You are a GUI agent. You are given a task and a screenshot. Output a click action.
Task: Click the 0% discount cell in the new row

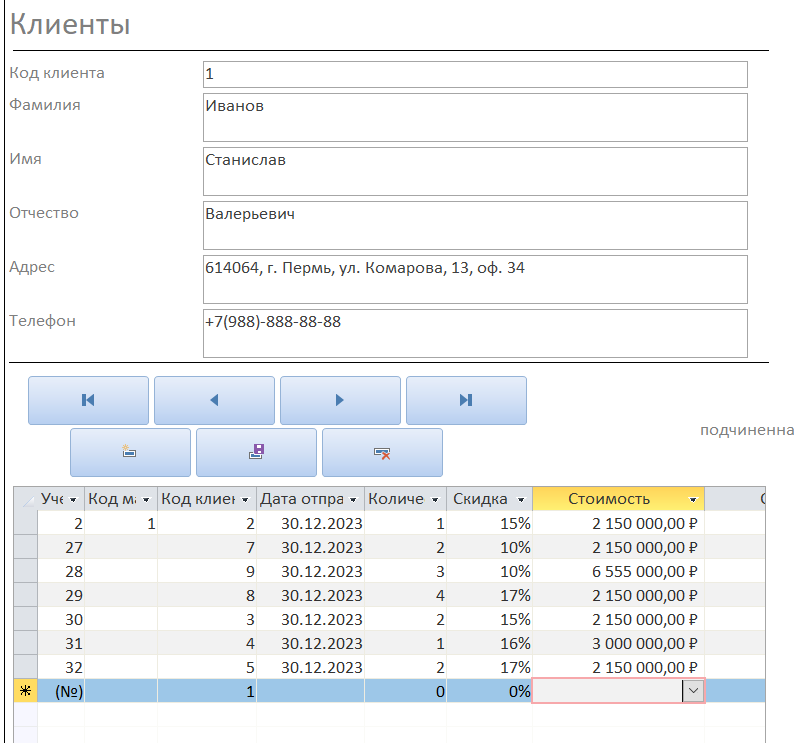pyautogui.click(x=490, y=691)
